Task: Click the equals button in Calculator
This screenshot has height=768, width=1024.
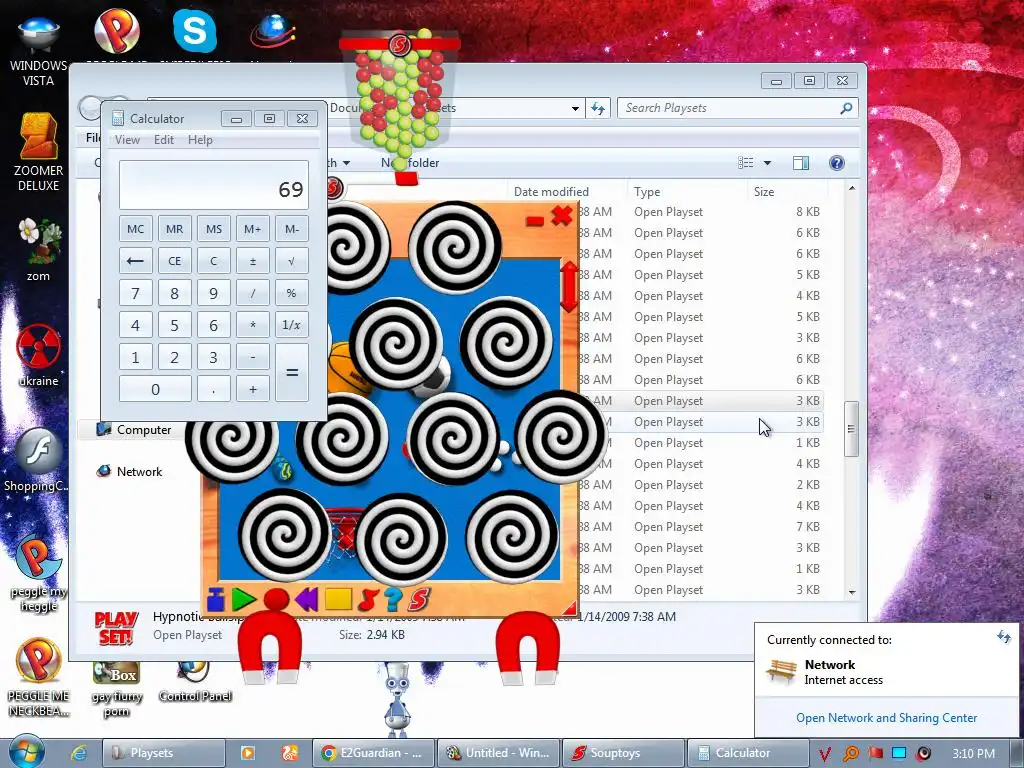Action: click(x=292, y=372)
